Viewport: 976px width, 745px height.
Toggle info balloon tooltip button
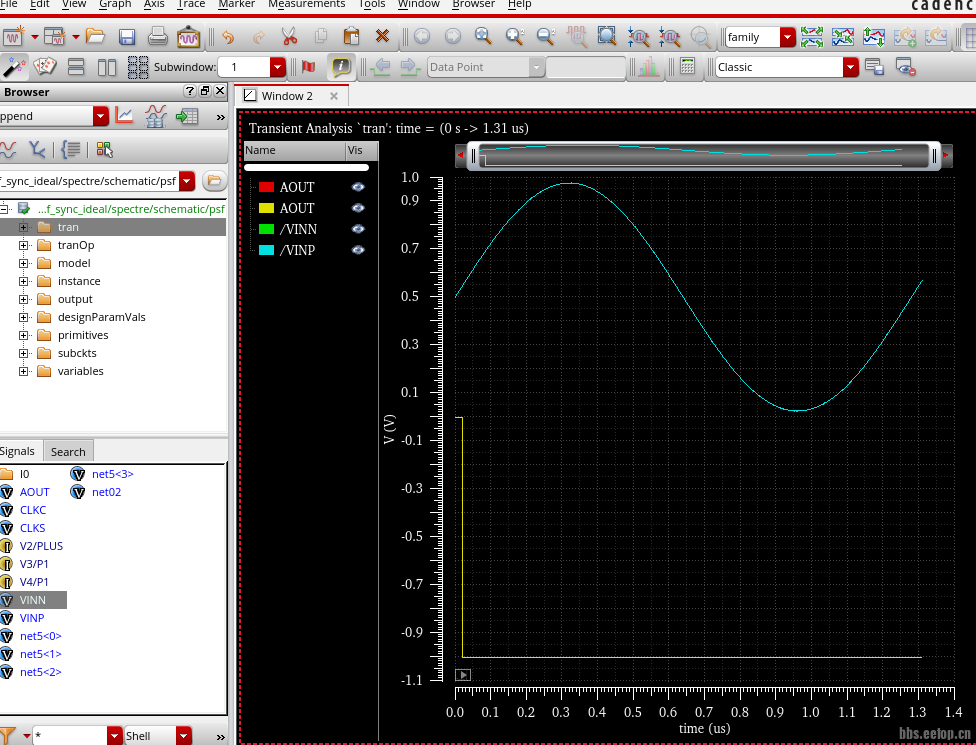(341, 66)
